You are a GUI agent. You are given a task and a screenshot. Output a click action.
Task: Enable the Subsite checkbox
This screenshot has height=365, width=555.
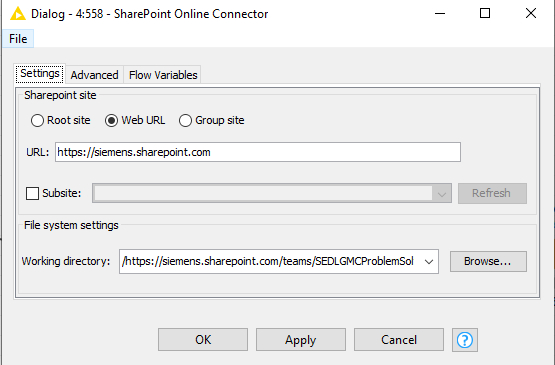point(32,193)
